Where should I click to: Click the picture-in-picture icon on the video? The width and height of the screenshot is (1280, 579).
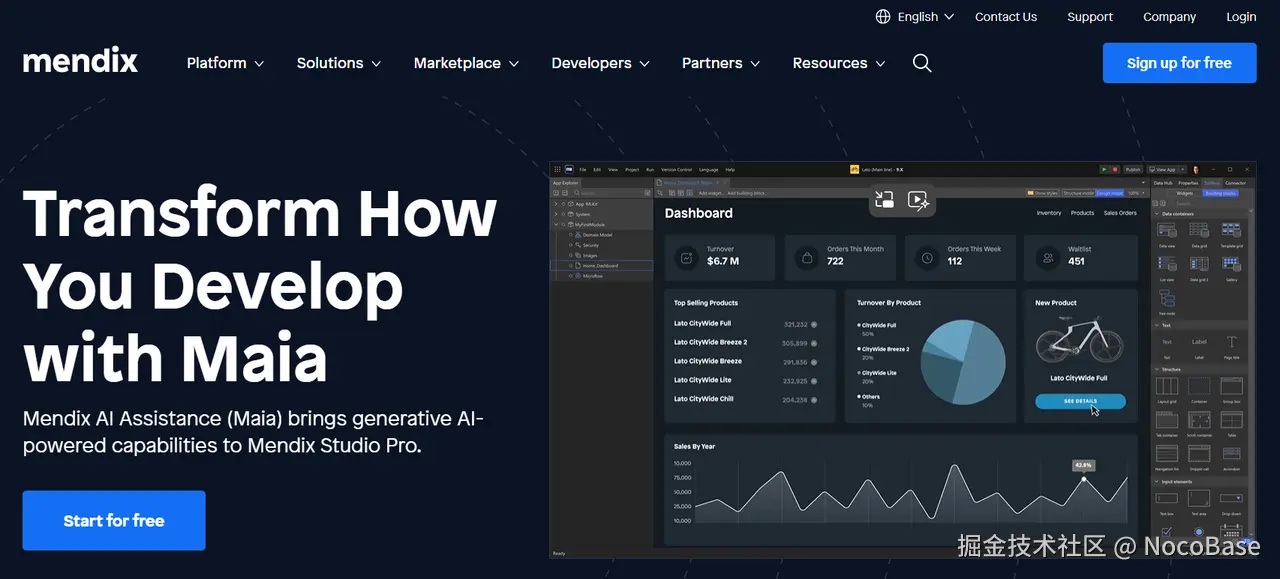884,200
